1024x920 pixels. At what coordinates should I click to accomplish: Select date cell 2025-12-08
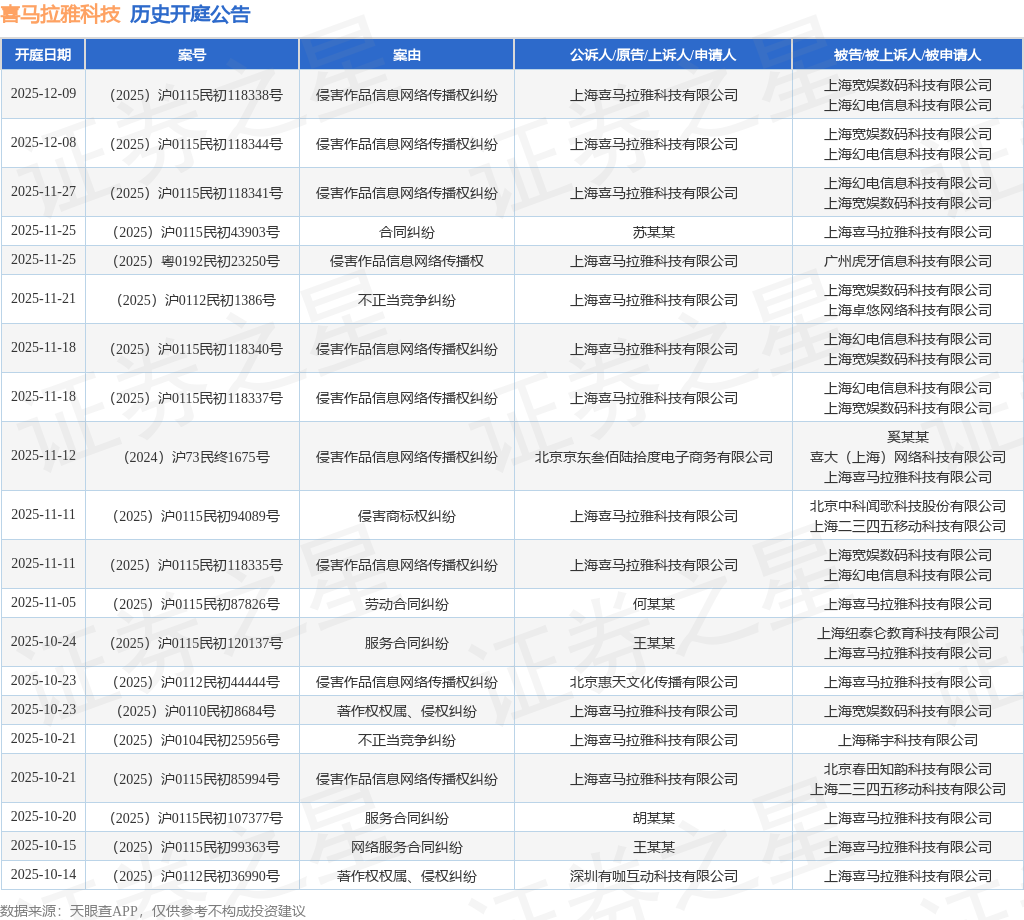click(43, 142)
